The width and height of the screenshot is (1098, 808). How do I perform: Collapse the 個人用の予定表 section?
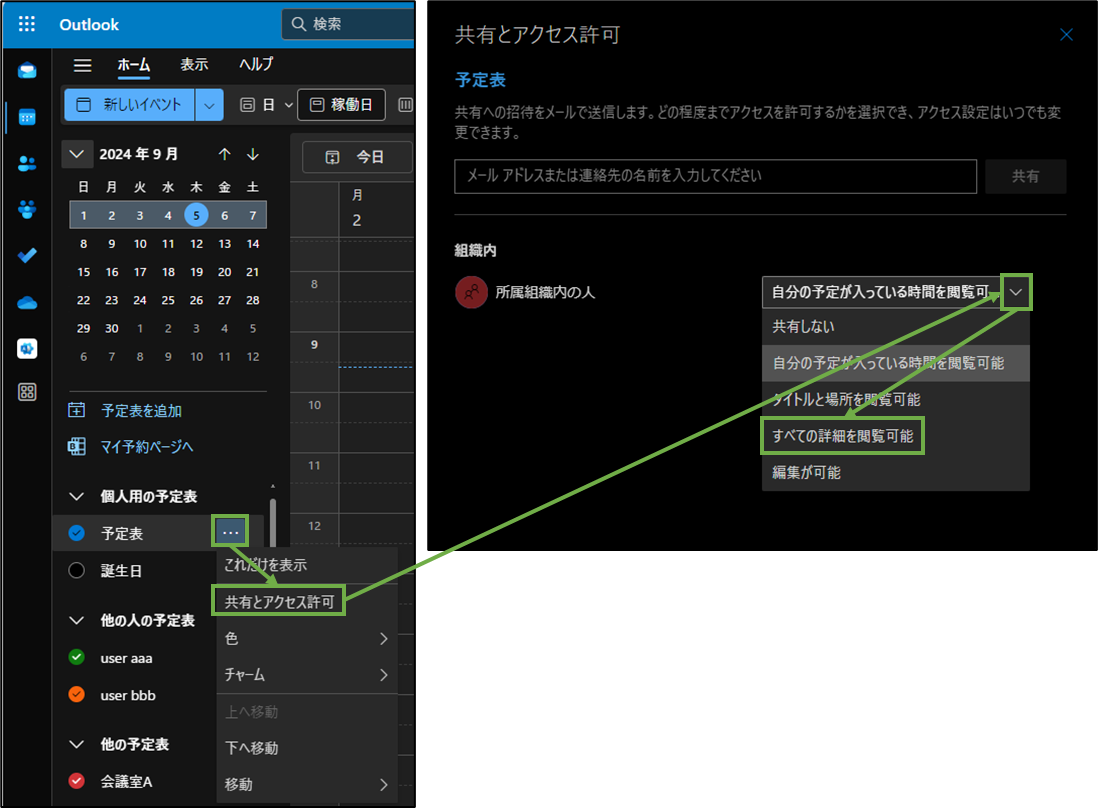[77, 496]
